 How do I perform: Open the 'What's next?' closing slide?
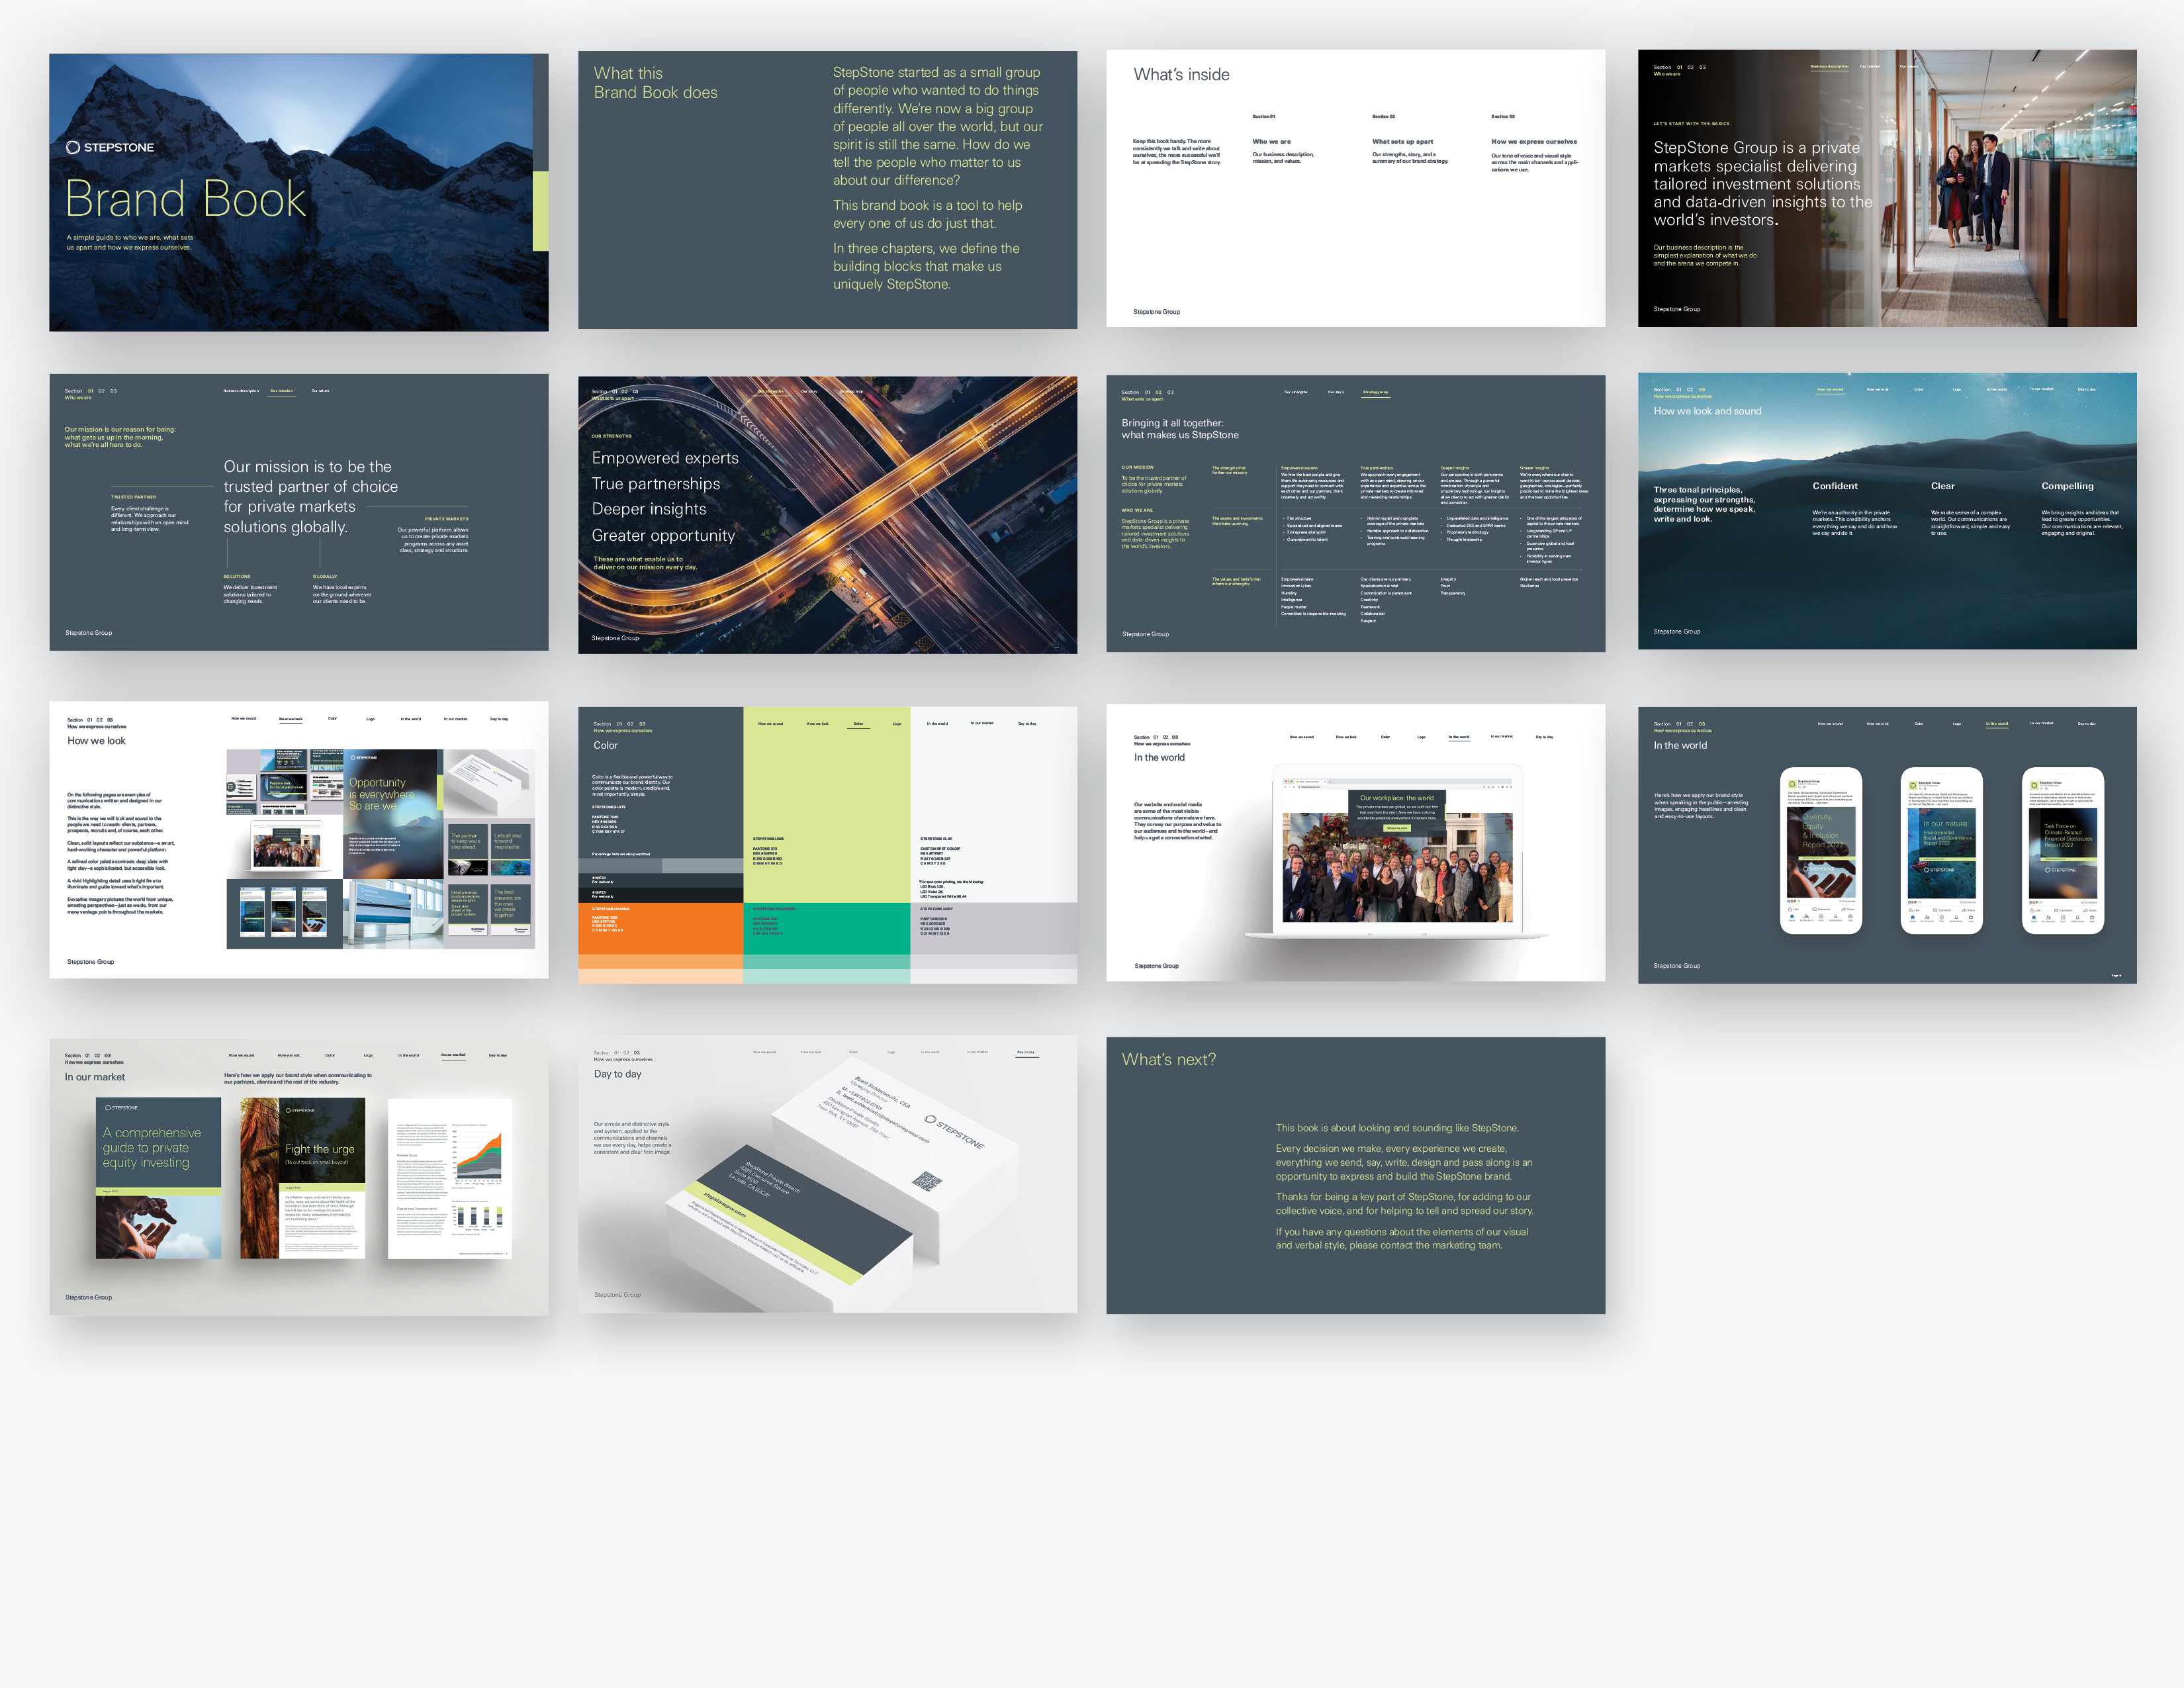click(x=1355, y=1175)
